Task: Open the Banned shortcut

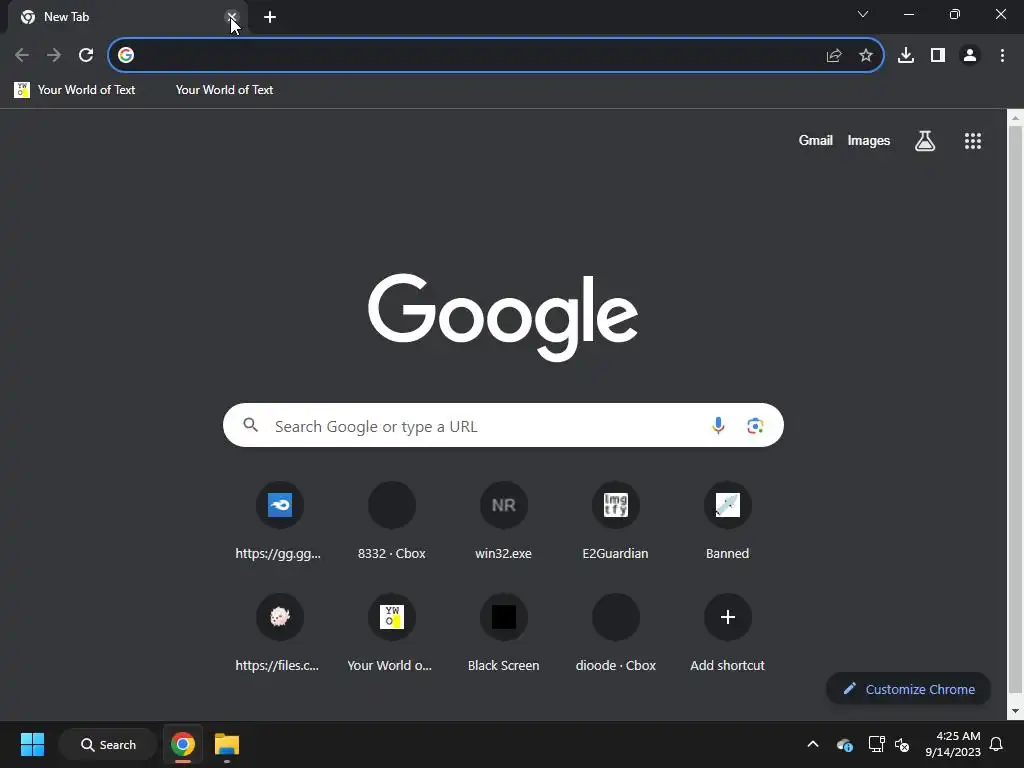Action: (728, 521)
